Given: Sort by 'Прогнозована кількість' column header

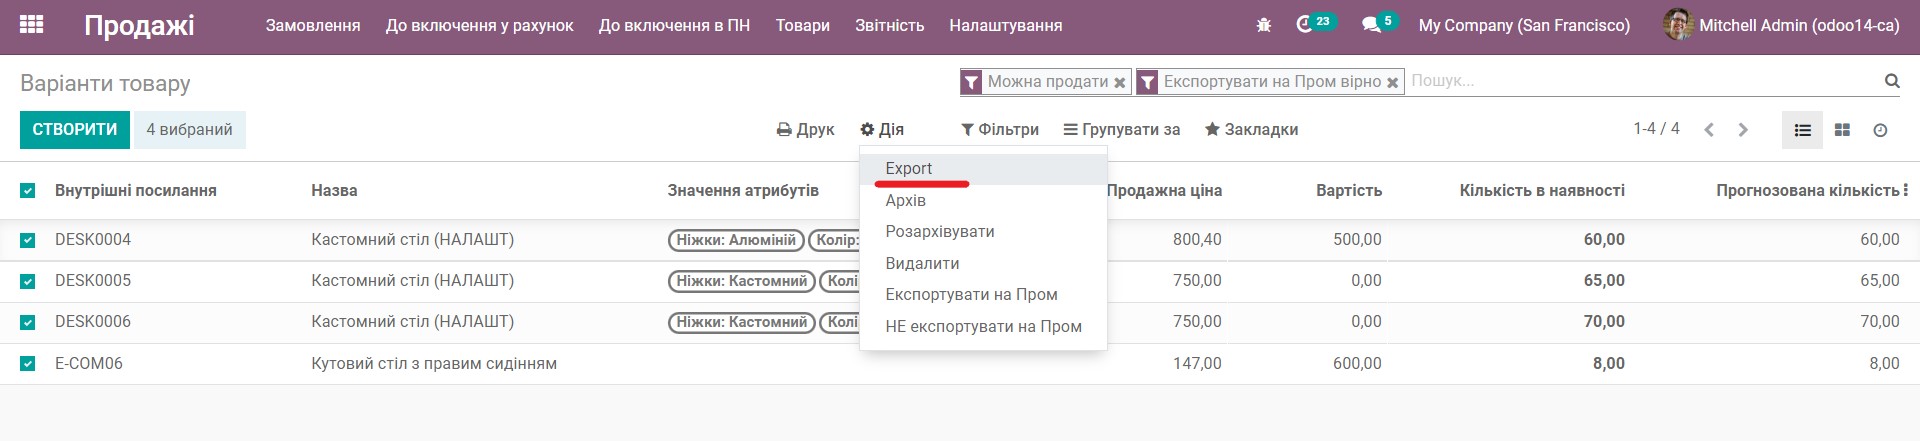Looking at the screenshot, I should 1807,191.
